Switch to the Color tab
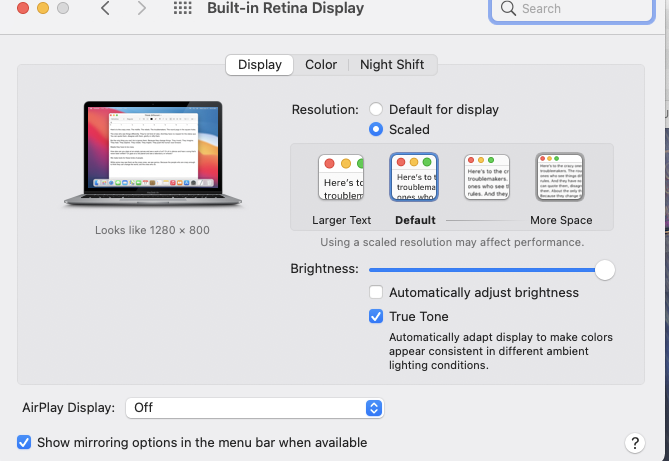Viewport: 669px width, 461px height. pos(321,65)
